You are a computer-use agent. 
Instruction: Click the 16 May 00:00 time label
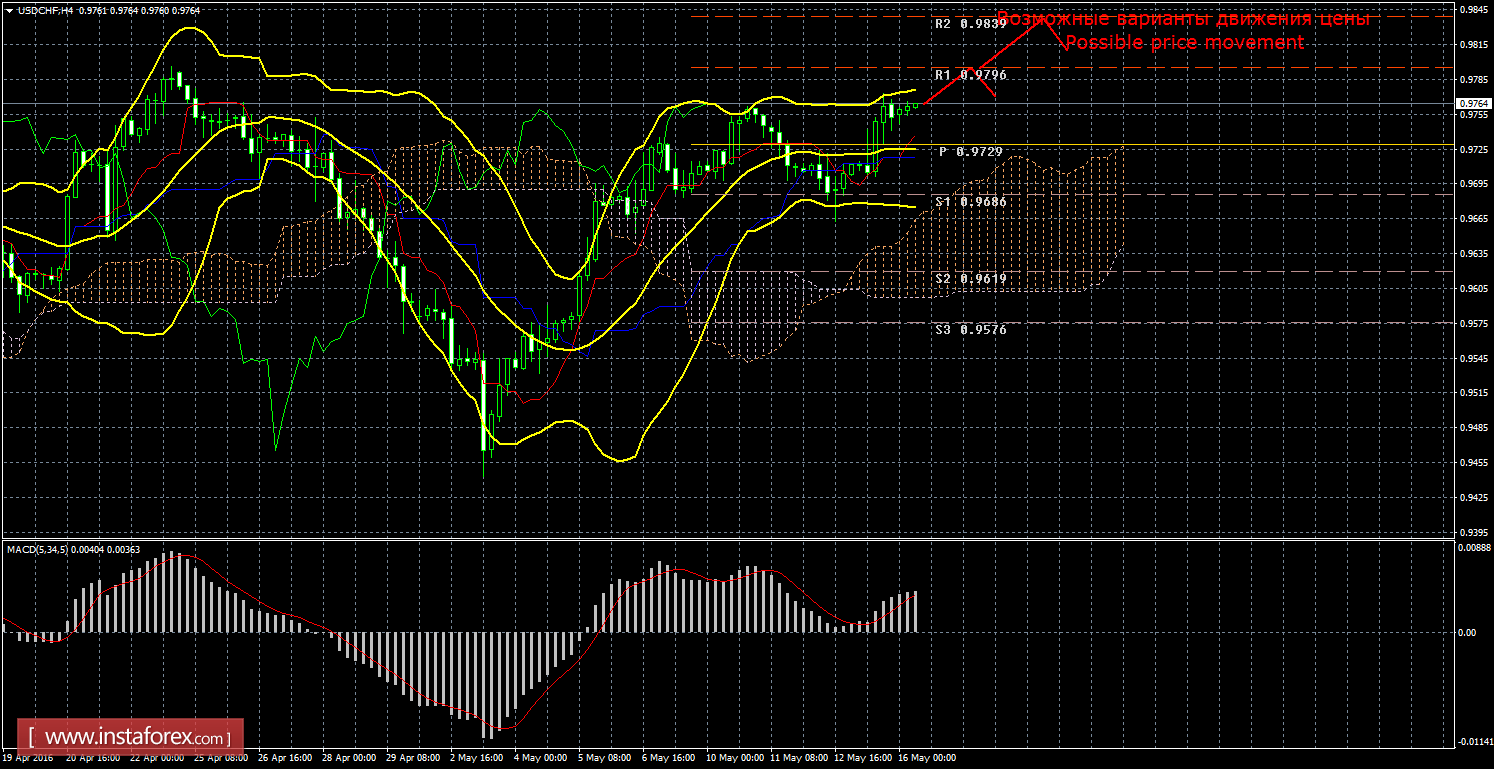pos(926,758)
